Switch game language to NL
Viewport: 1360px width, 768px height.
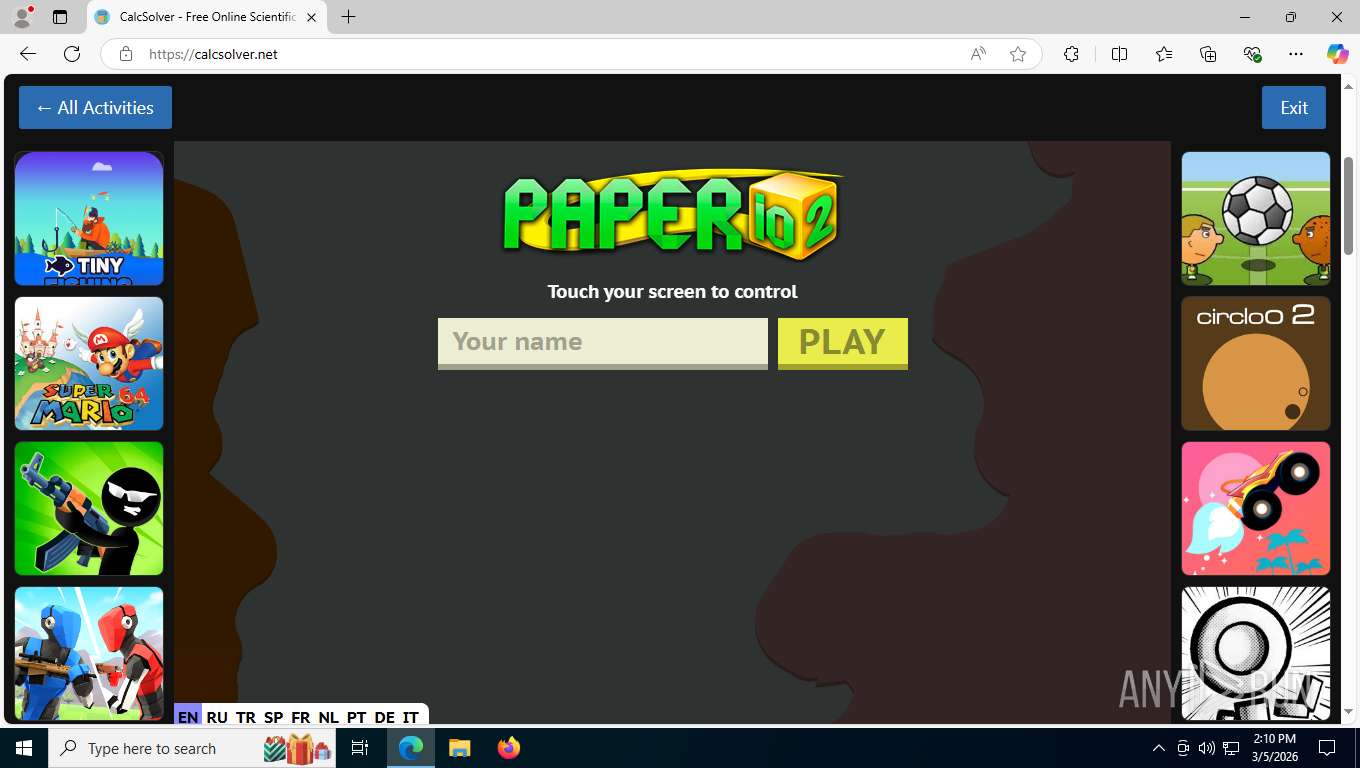pyautogui.click(x=328, y=717)
